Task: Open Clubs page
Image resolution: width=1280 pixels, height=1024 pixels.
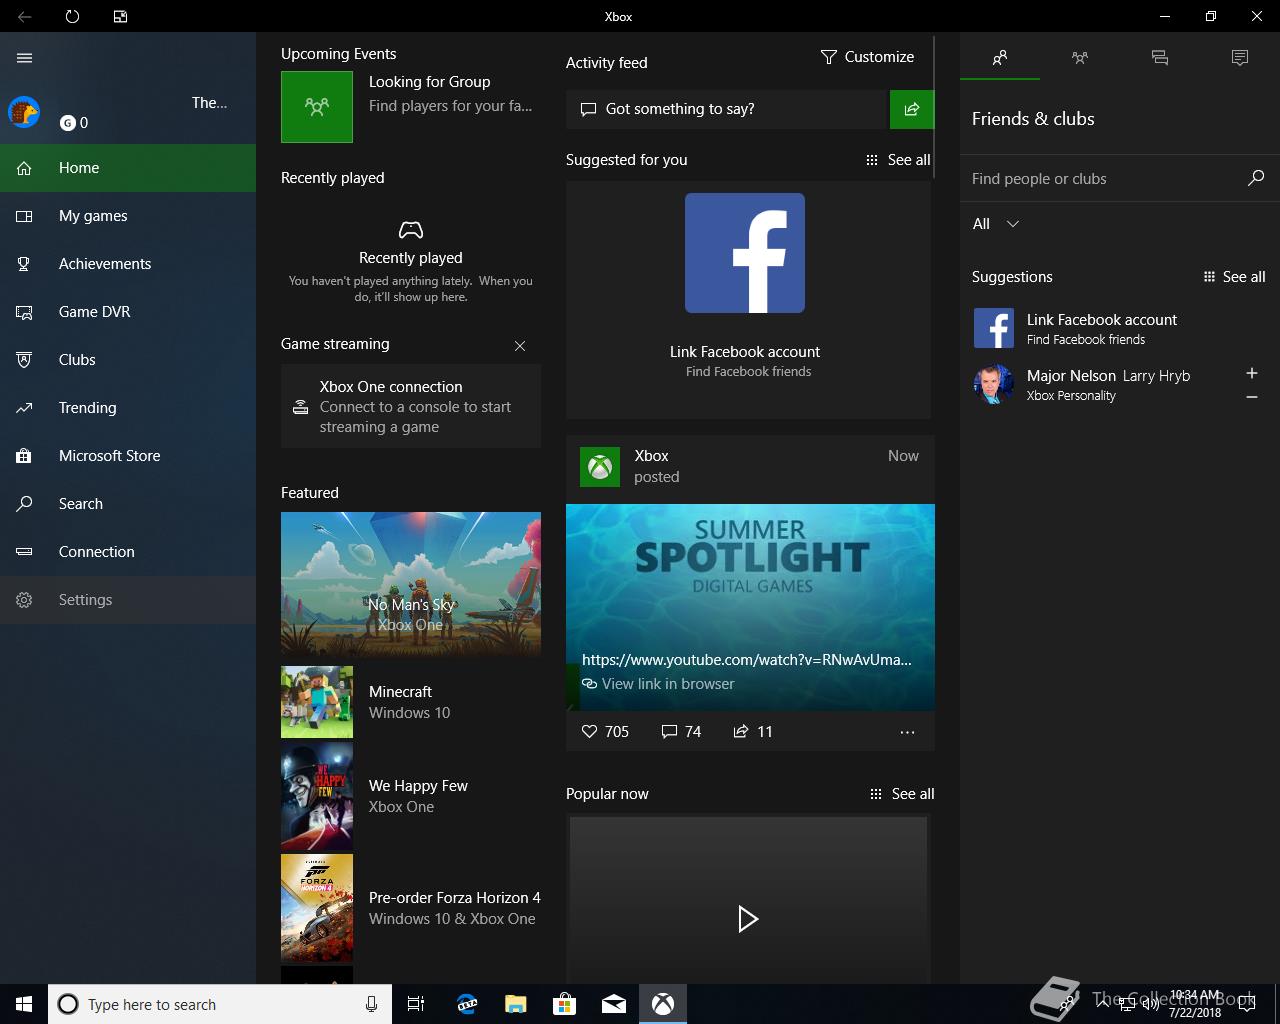Action: point(128,360)
